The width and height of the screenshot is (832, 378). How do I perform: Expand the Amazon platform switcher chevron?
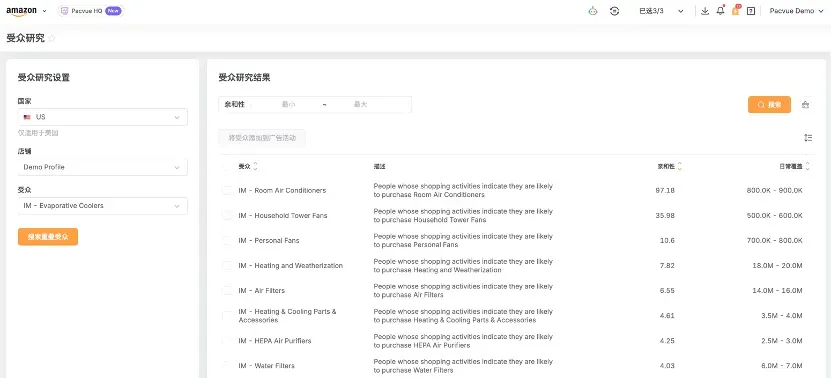point(45,11)
